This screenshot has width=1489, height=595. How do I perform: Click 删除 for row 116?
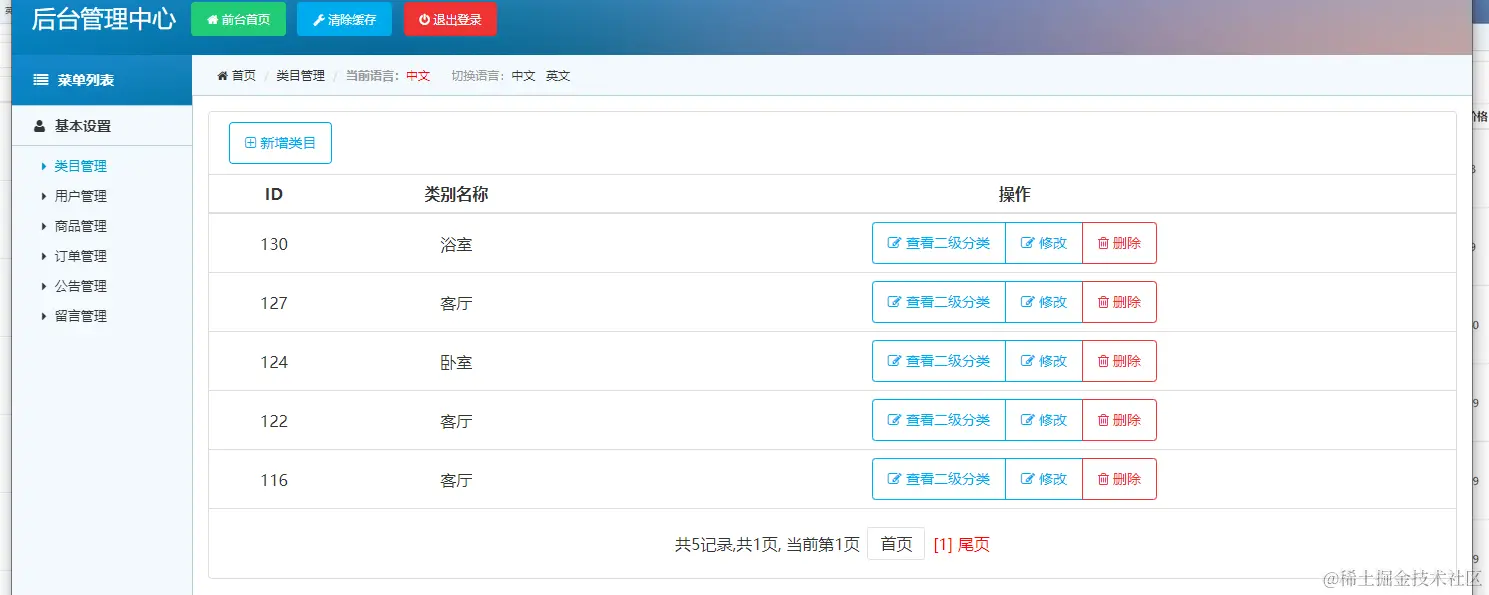[x=1120, y=479]
